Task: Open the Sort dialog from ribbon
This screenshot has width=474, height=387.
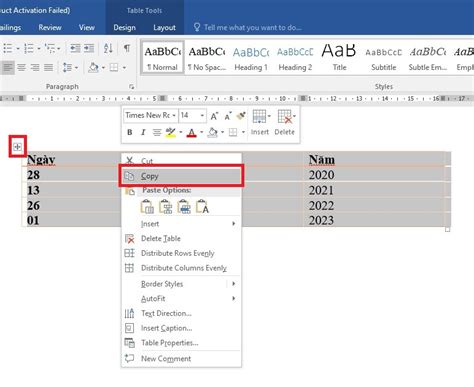Action: click(x=108, y=49)
